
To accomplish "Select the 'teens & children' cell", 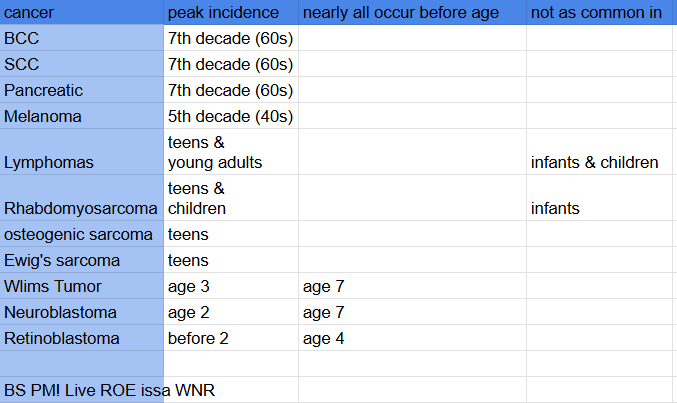I will click(230, 198).
